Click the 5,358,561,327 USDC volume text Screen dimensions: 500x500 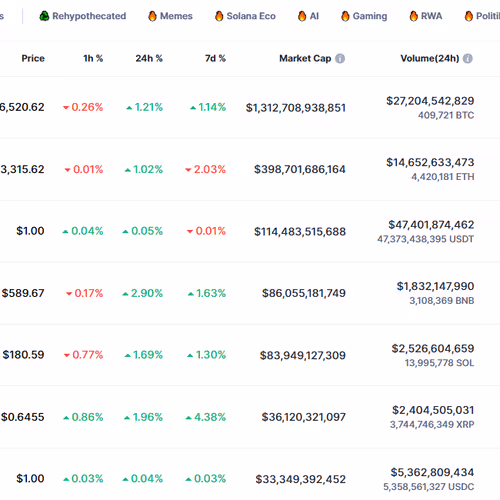tap(429, 487)
